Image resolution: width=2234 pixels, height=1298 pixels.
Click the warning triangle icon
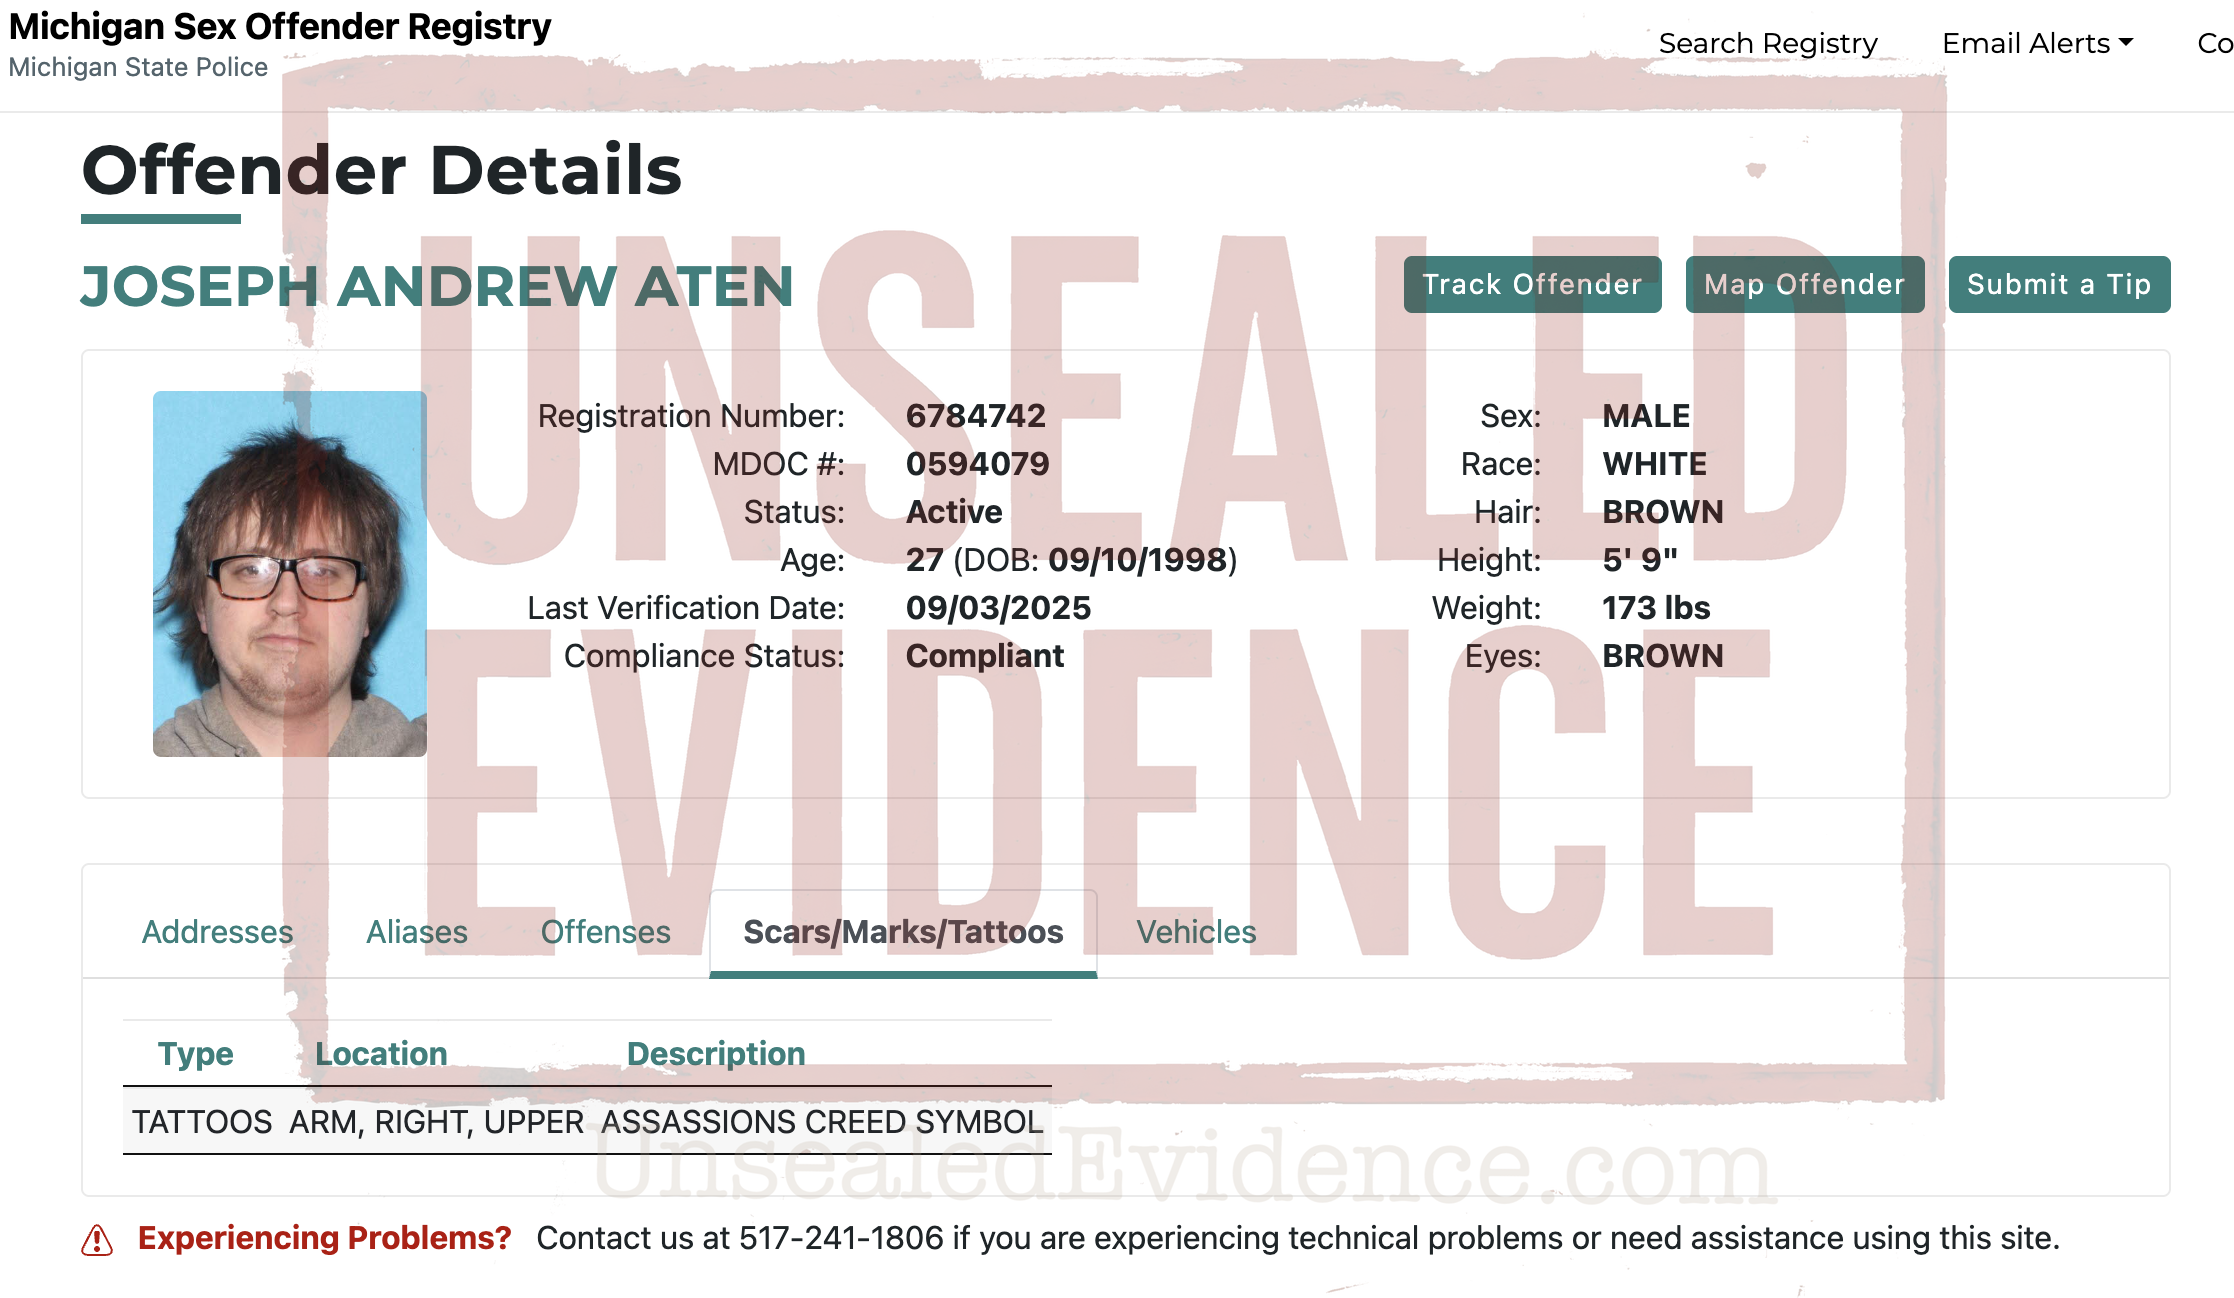97,1240
